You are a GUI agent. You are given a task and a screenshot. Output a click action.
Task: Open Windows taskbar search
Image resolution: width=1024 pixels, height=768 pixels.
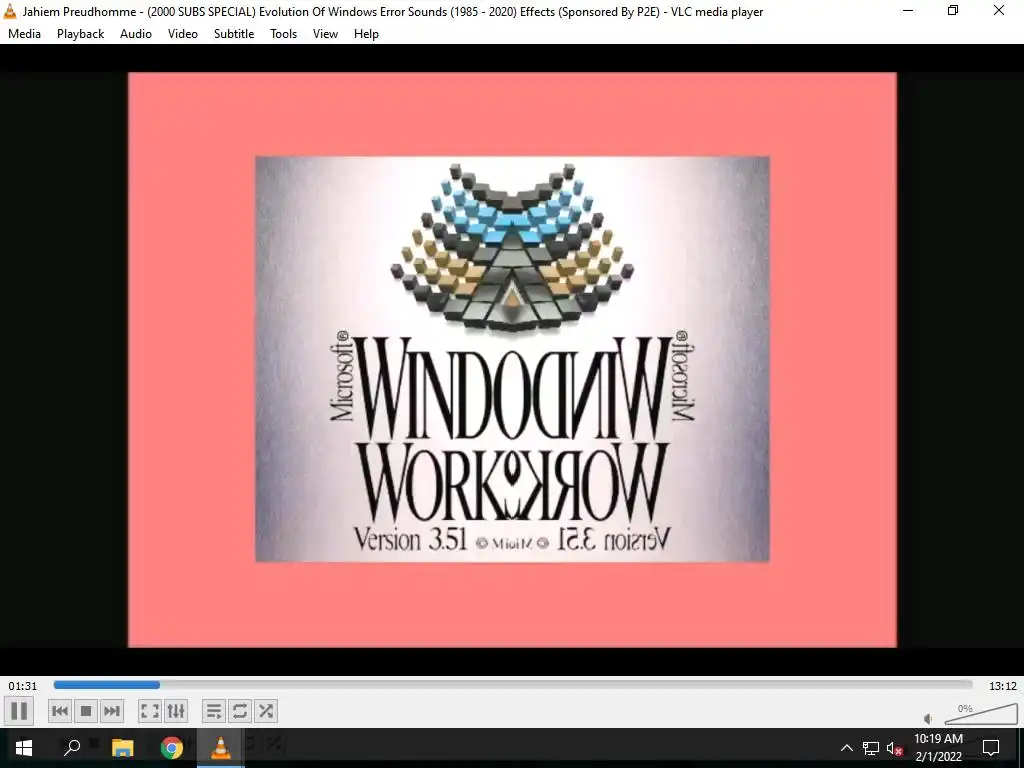72,748
